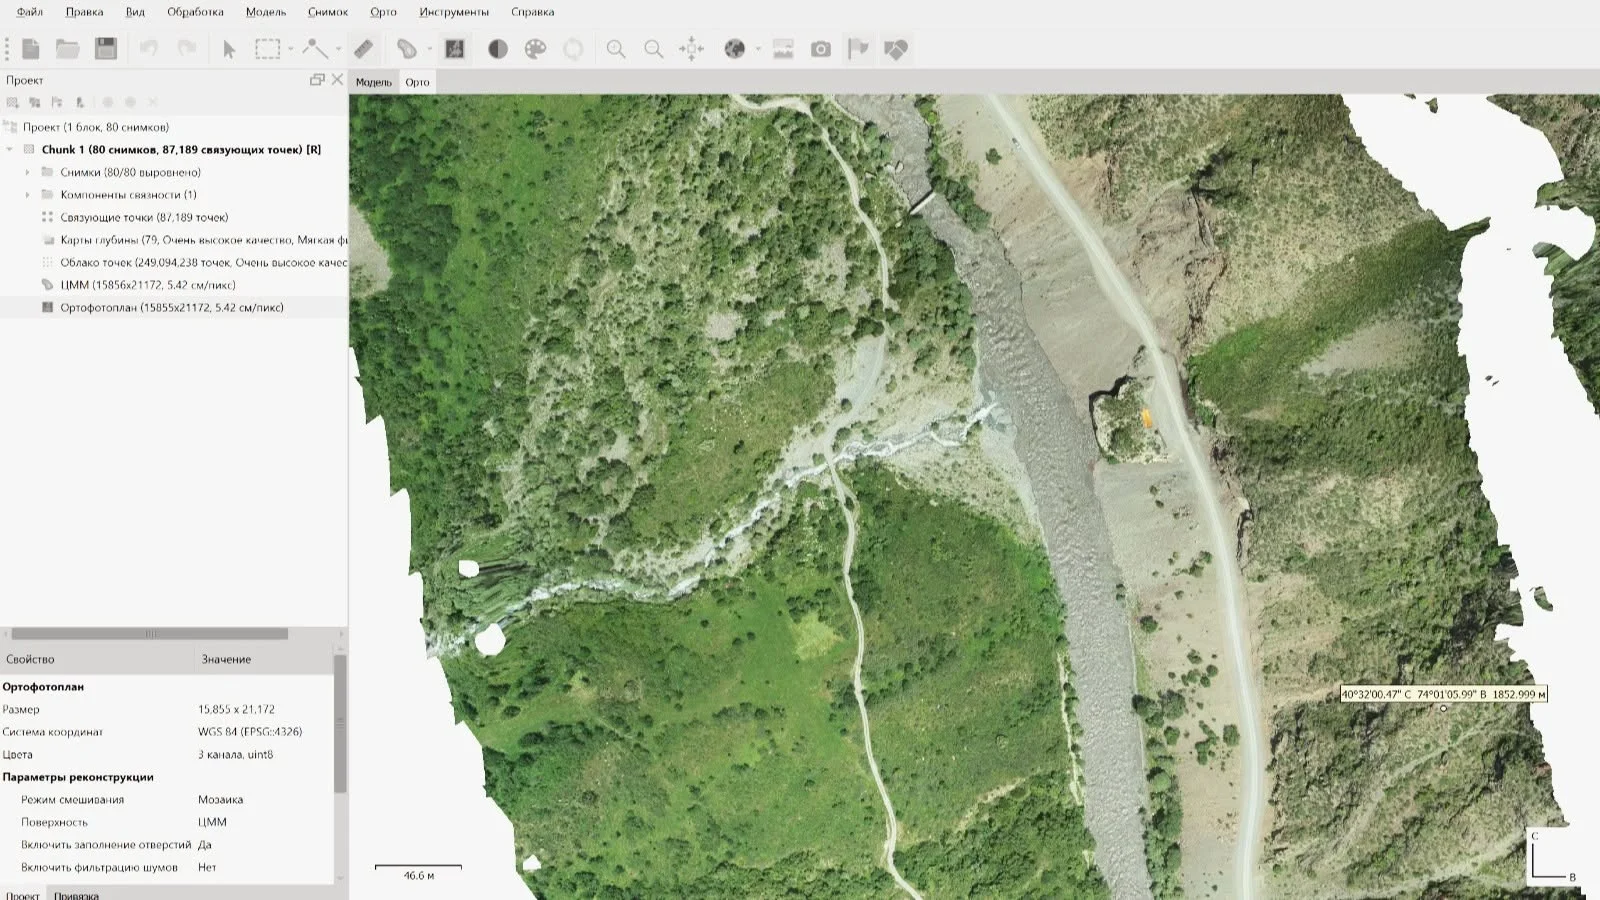The height and width of the screenshot is (900, 1600).
Task: Choose the rectangle selection tool
Action: (267, 49)
